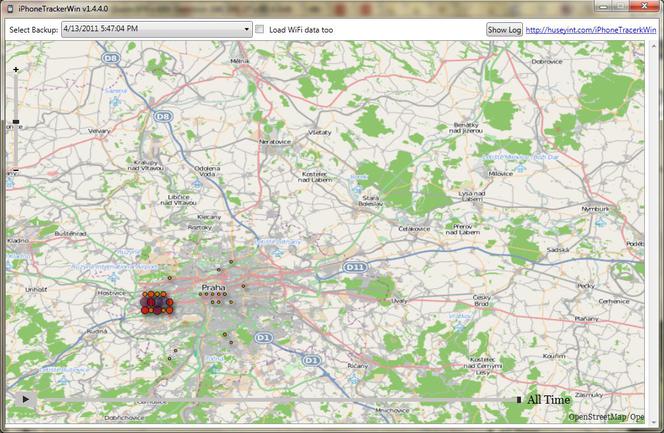Click the airport icon west of Praha
This screenshot has width=664, height=433.
tap(113, 278)
